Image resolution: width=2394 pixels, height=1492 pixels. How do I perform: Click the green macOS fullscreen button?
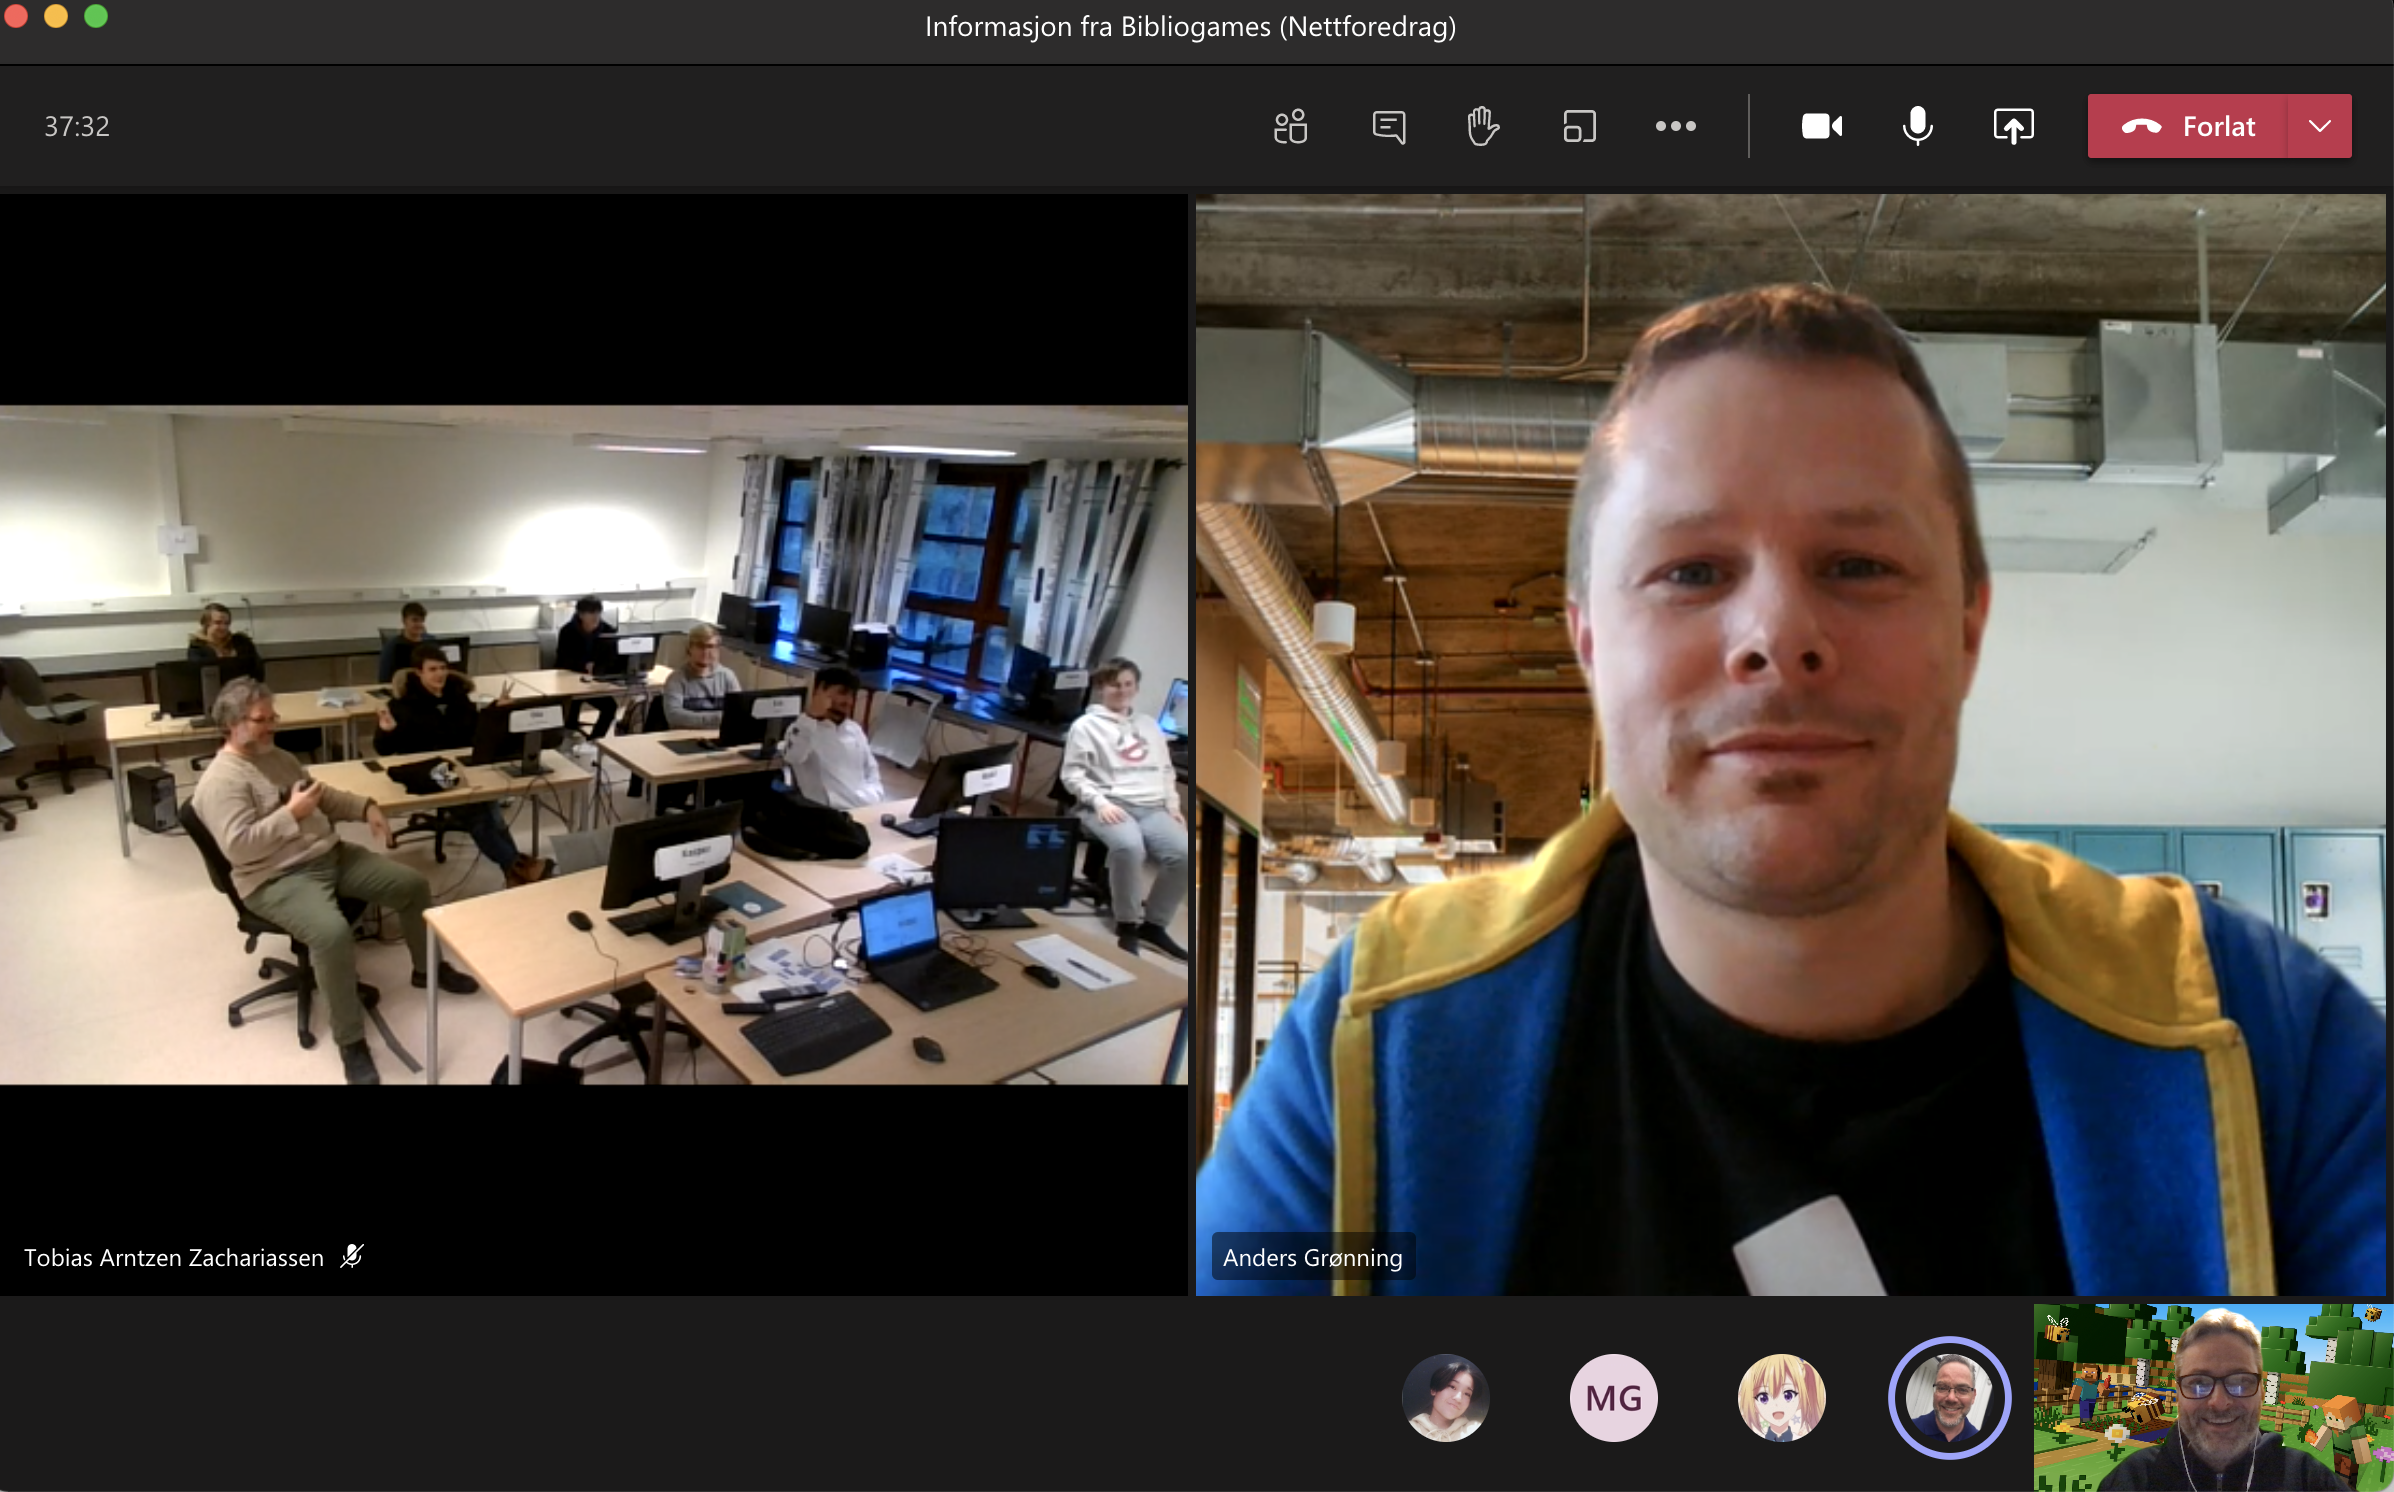[x=96, y=16]
